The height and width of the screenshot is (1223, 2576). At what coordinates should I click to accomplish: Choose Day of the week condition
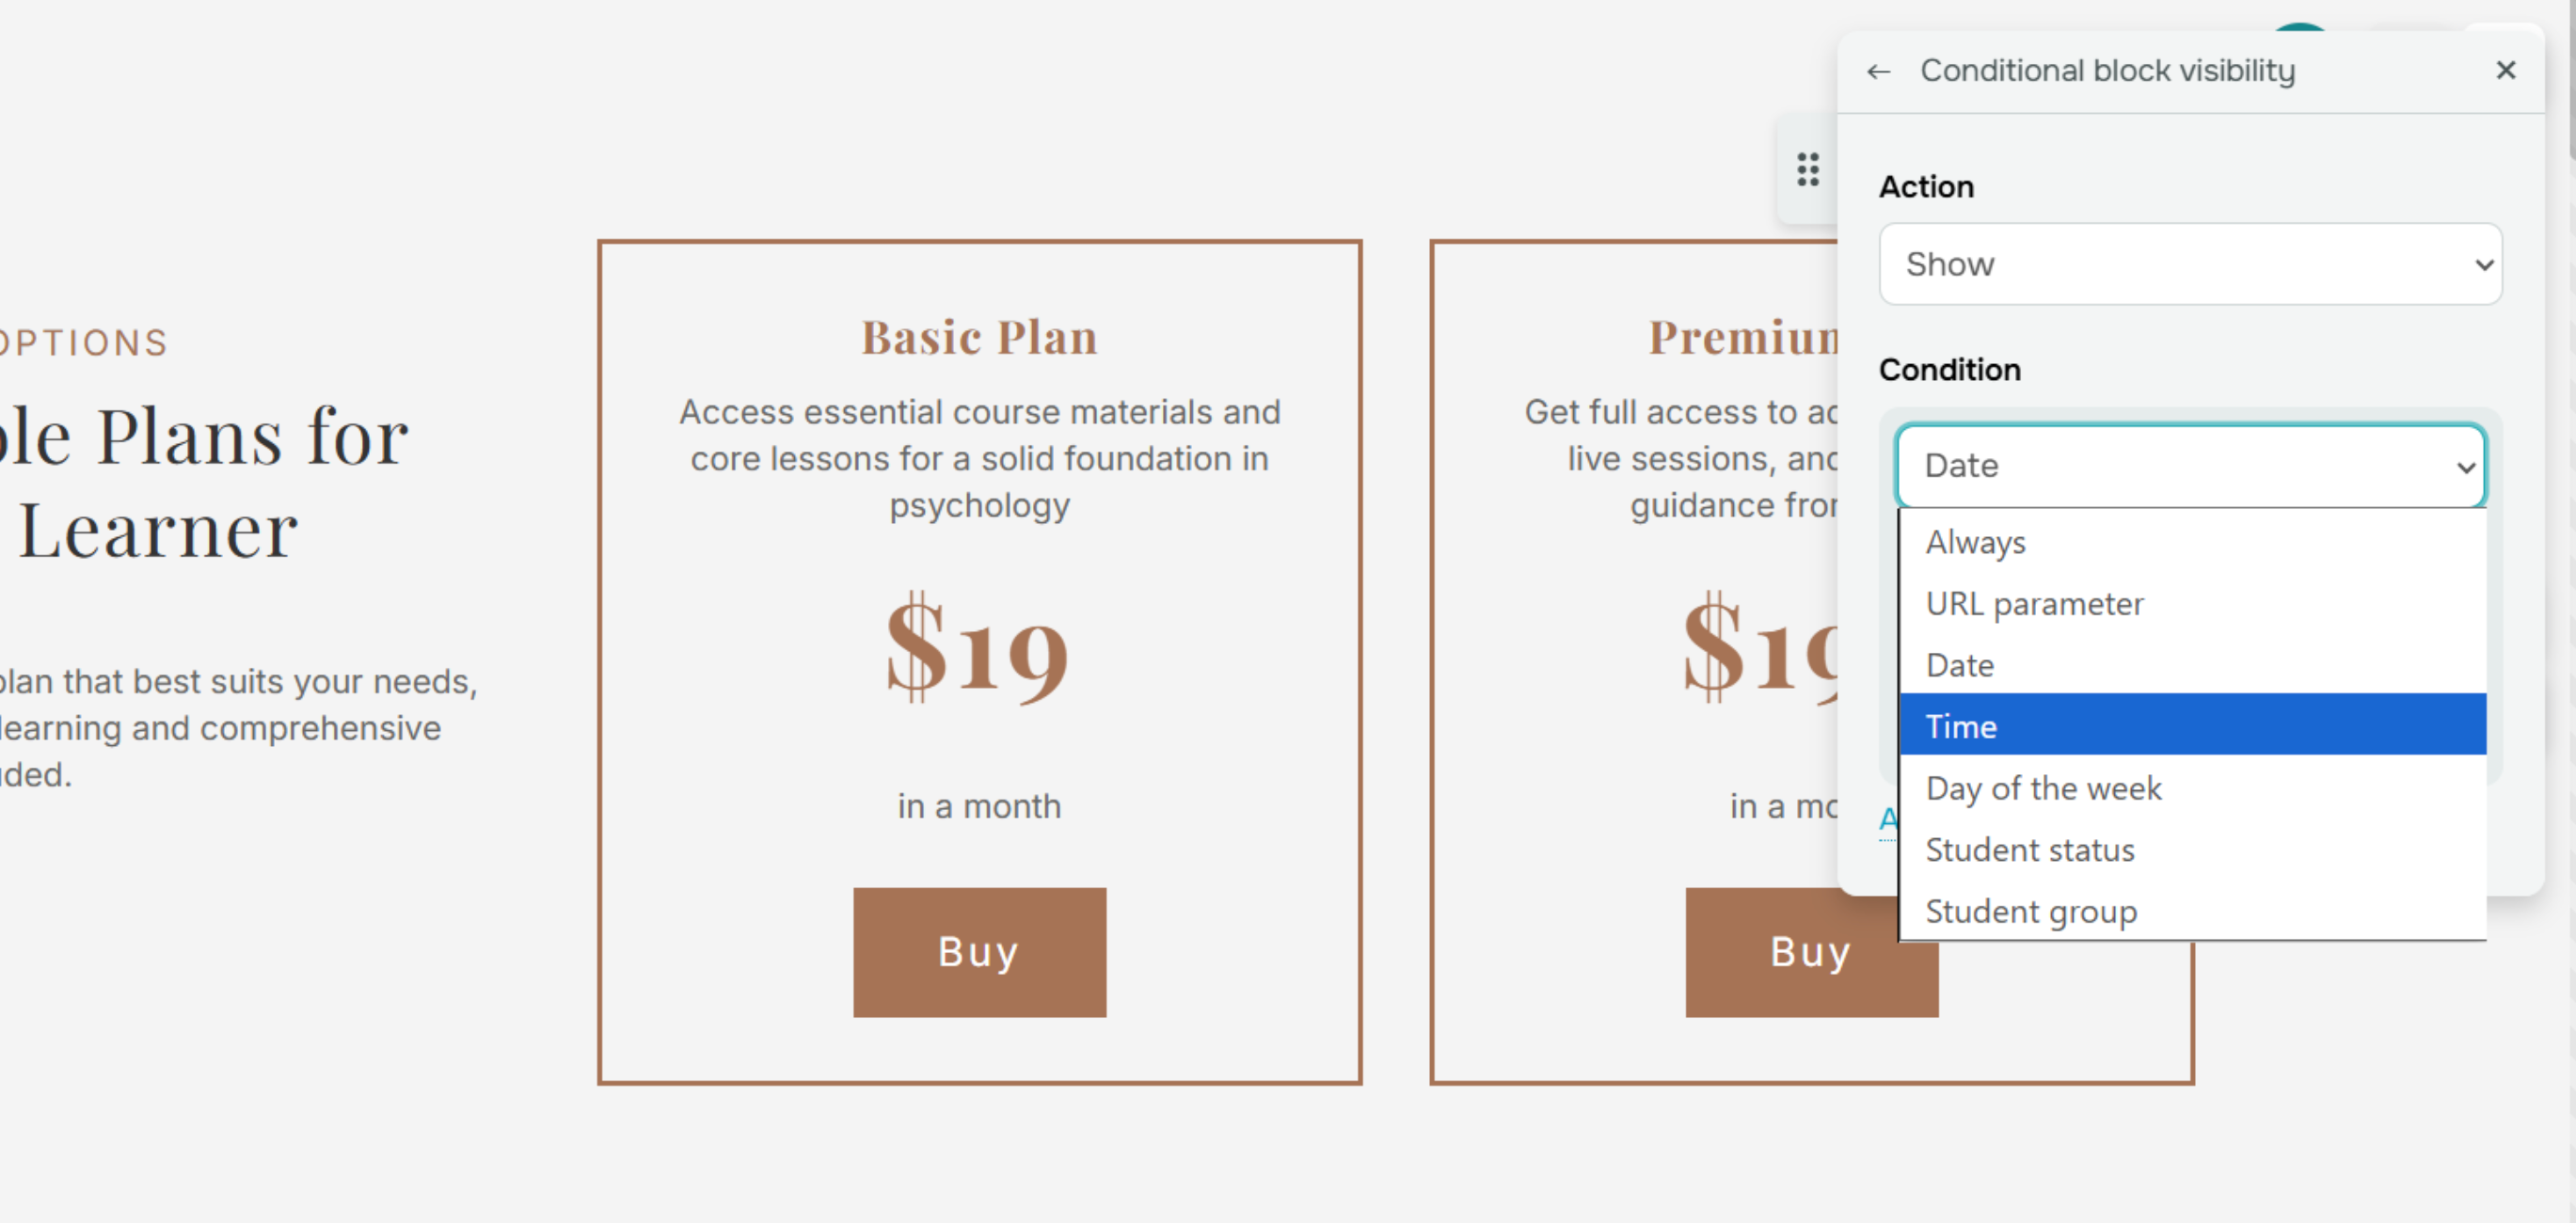[x=2043, y=789]
